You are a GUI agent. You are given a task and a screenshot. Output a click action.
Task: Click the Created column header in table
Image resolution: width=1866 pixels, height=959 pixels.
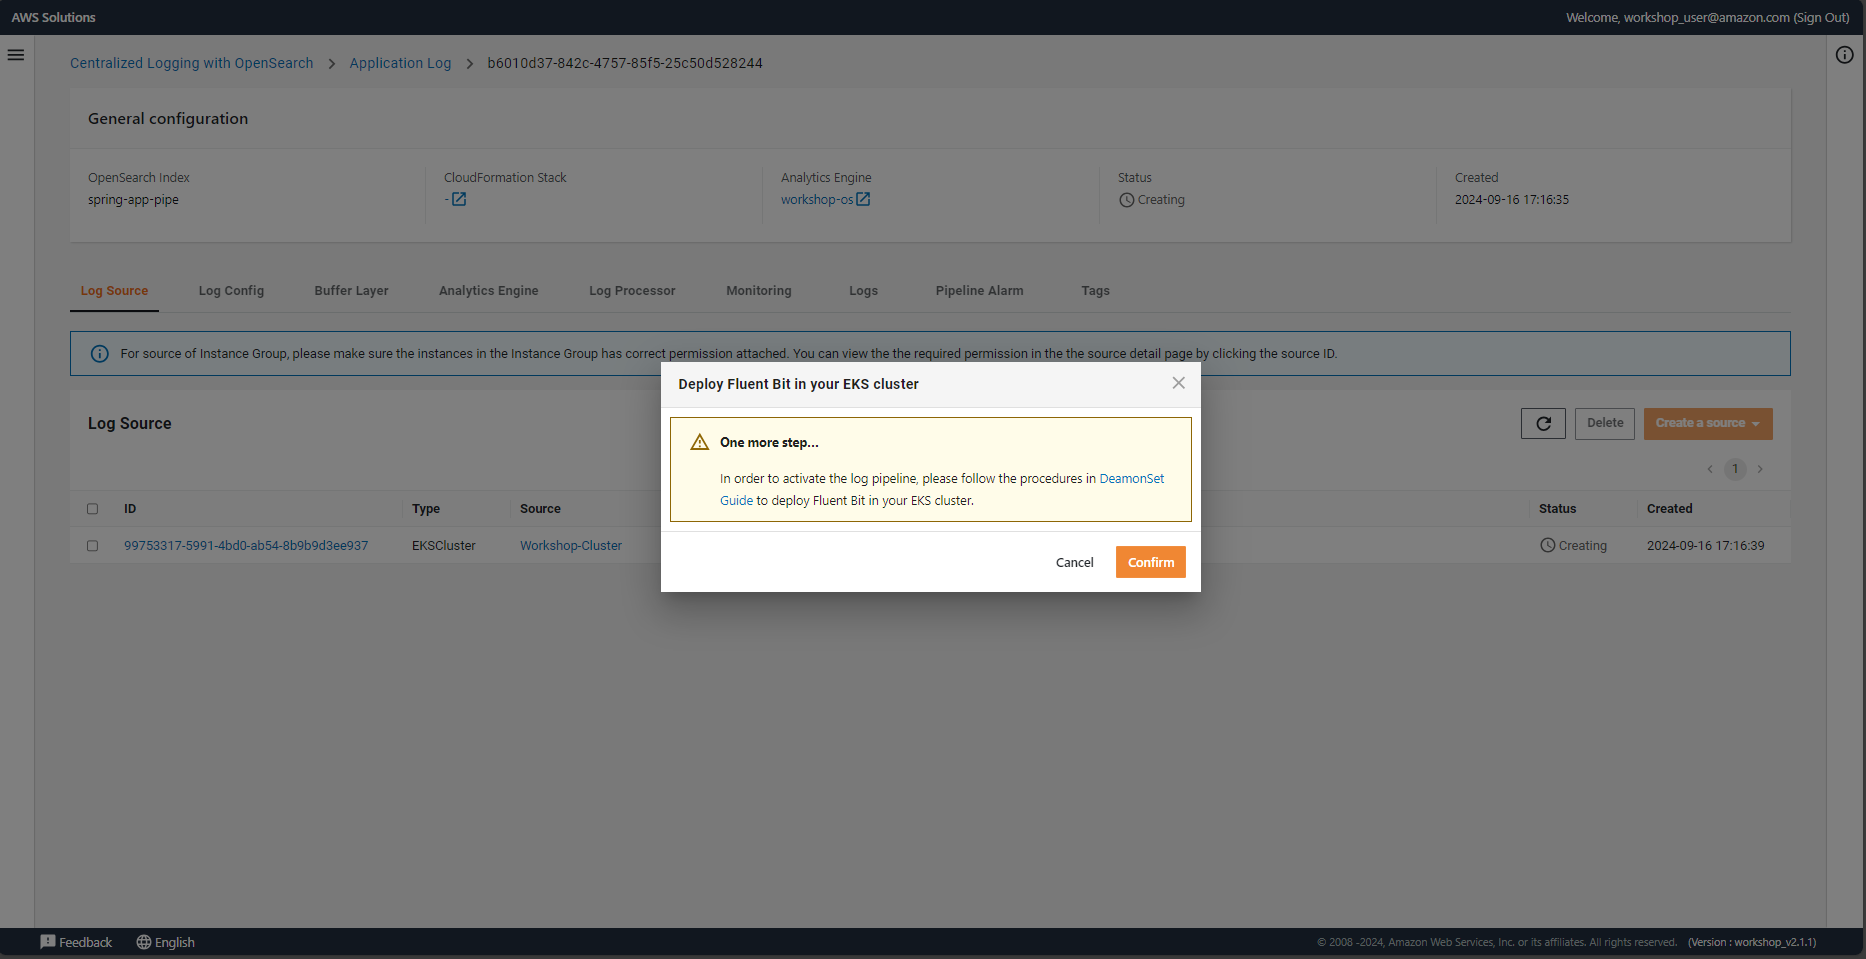(1669, 509)
